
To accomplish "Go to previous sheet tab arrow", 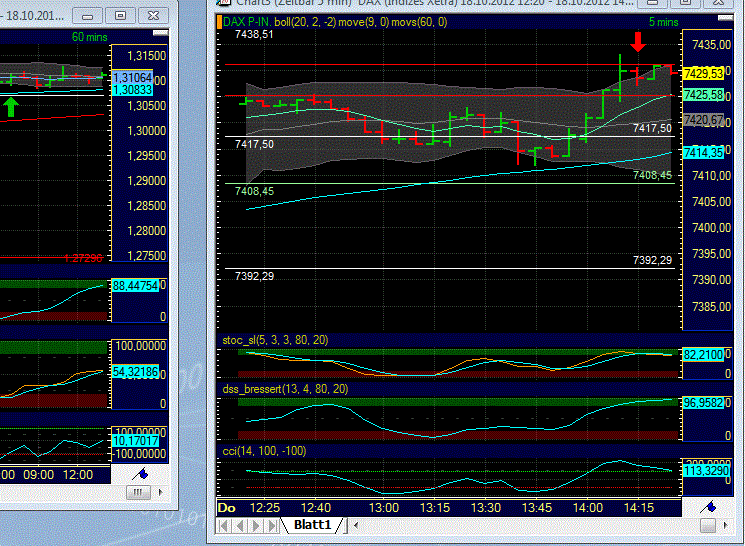I will [240, 526].
